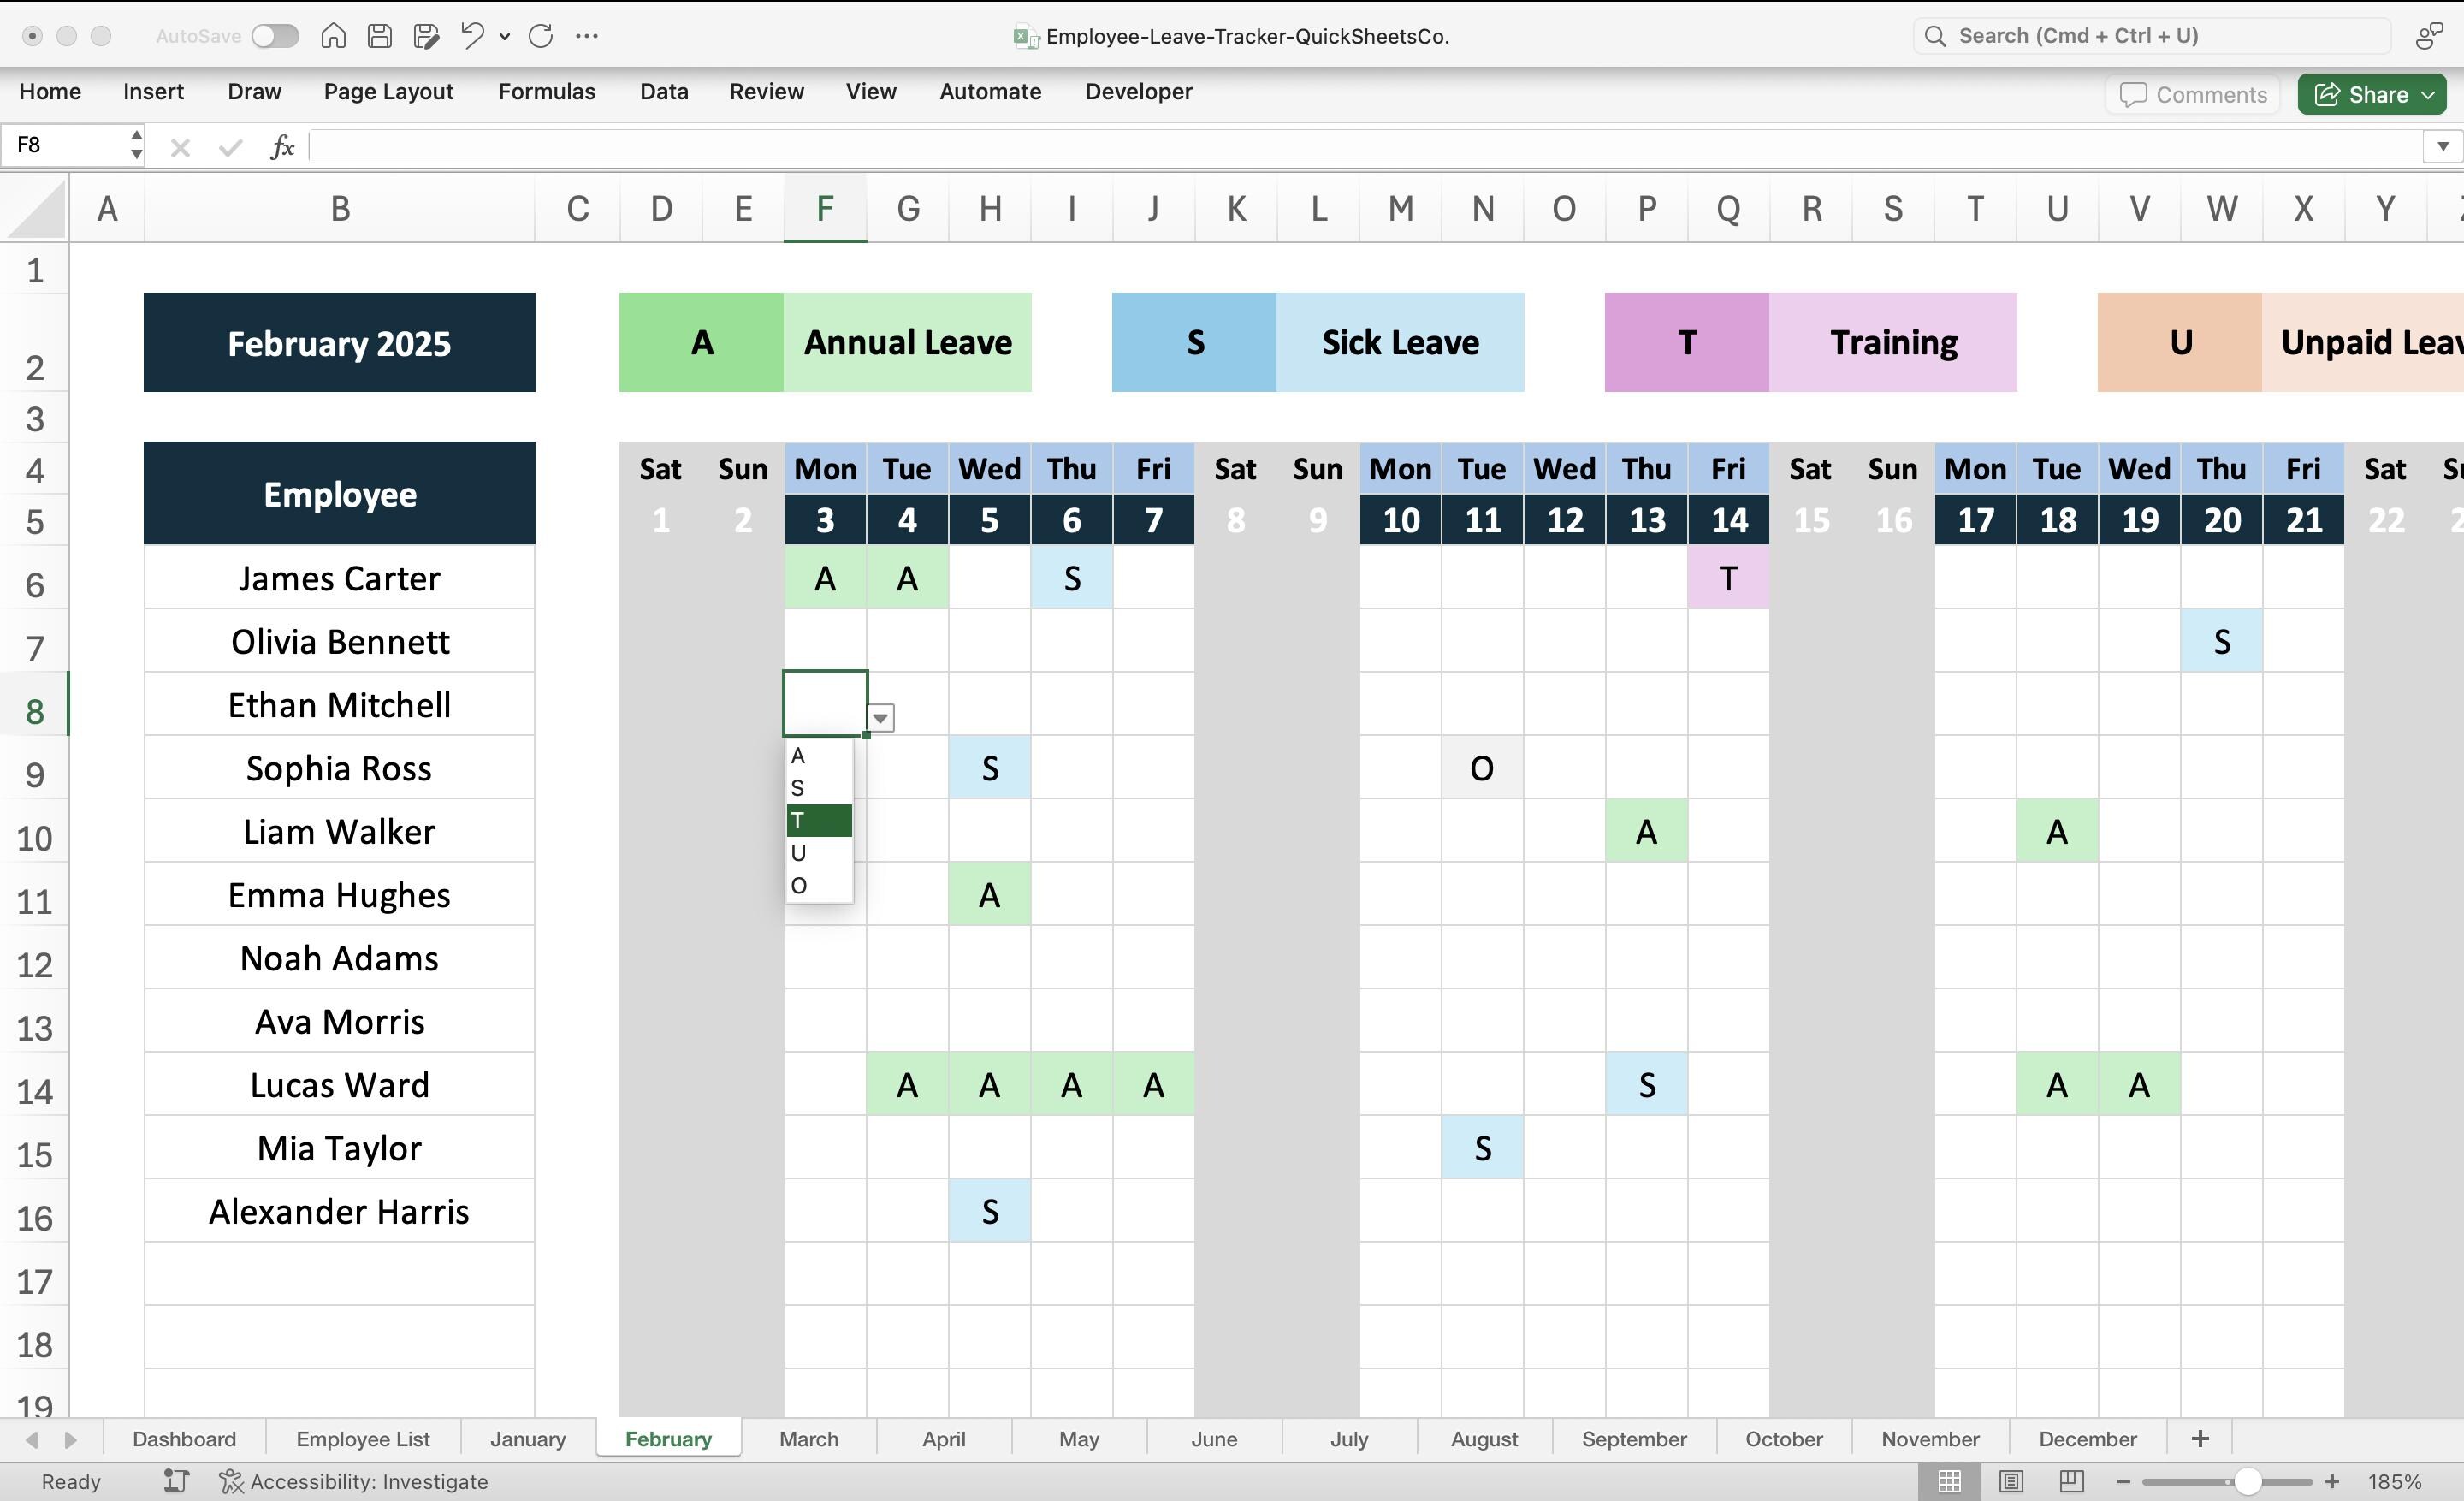The width and height of the screenshot is (2464, 1501).
Task: Click the Save As icon
Action: pos(425,35)
